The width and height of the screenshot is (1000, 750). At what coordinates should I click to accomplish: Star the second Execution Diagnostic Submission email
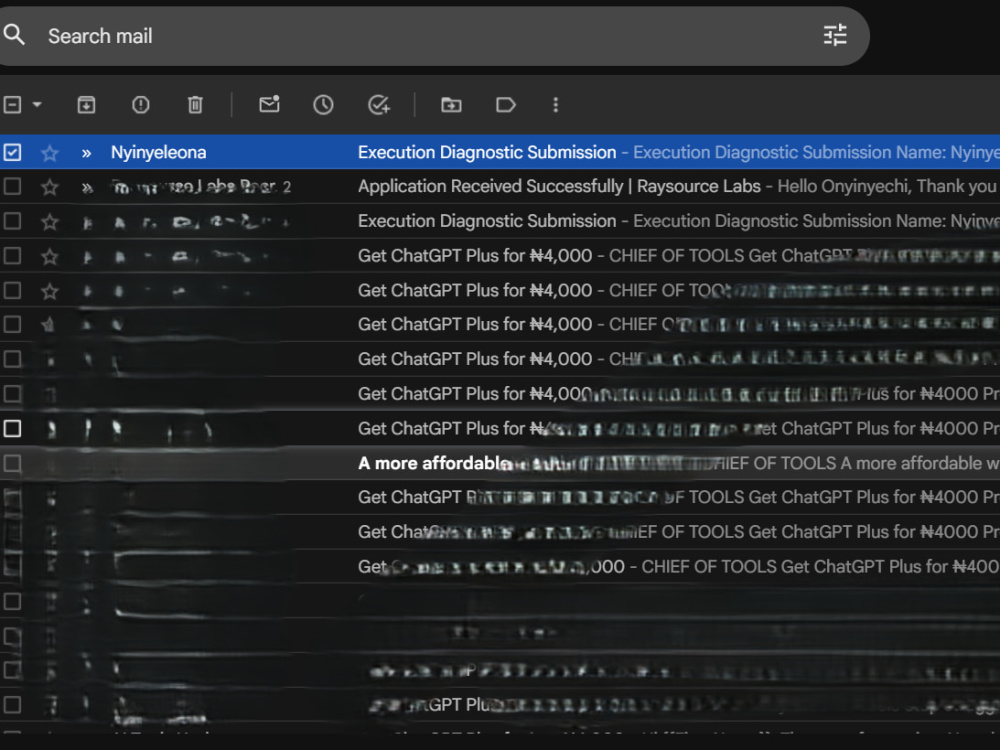pyautogui.click(x=50, y=222)
